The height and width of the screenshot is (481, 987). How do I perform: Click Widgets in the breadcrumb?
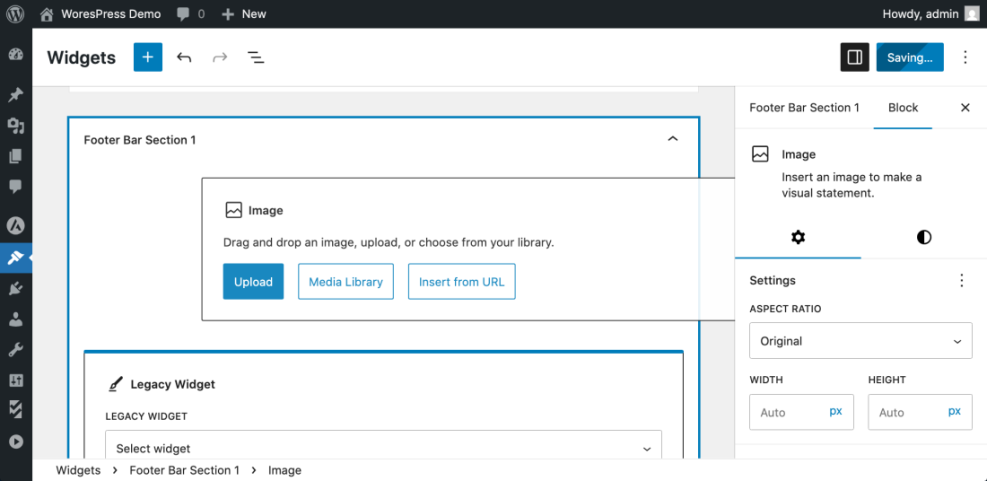pos(78,470)
